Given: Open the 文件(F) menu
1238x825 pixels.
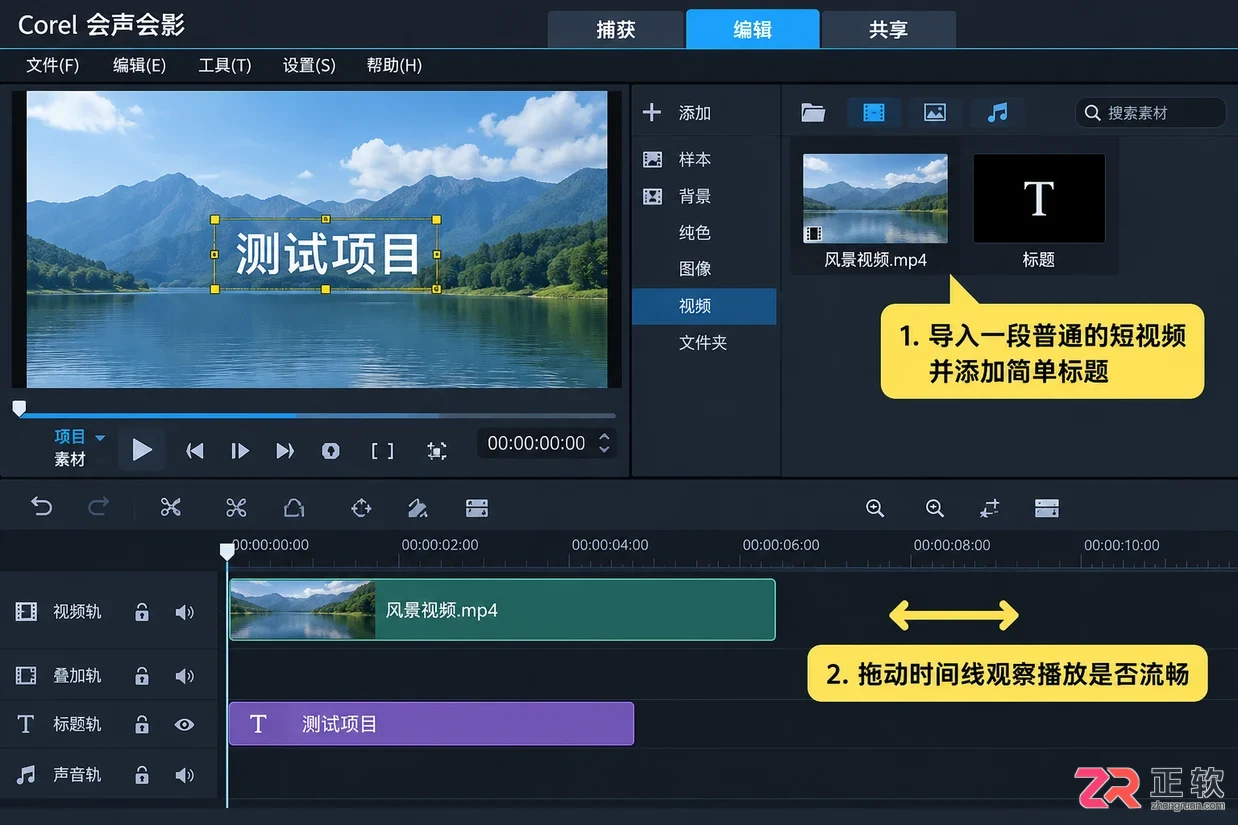Looking at the screenshot, I should click(x=53, y=65).
